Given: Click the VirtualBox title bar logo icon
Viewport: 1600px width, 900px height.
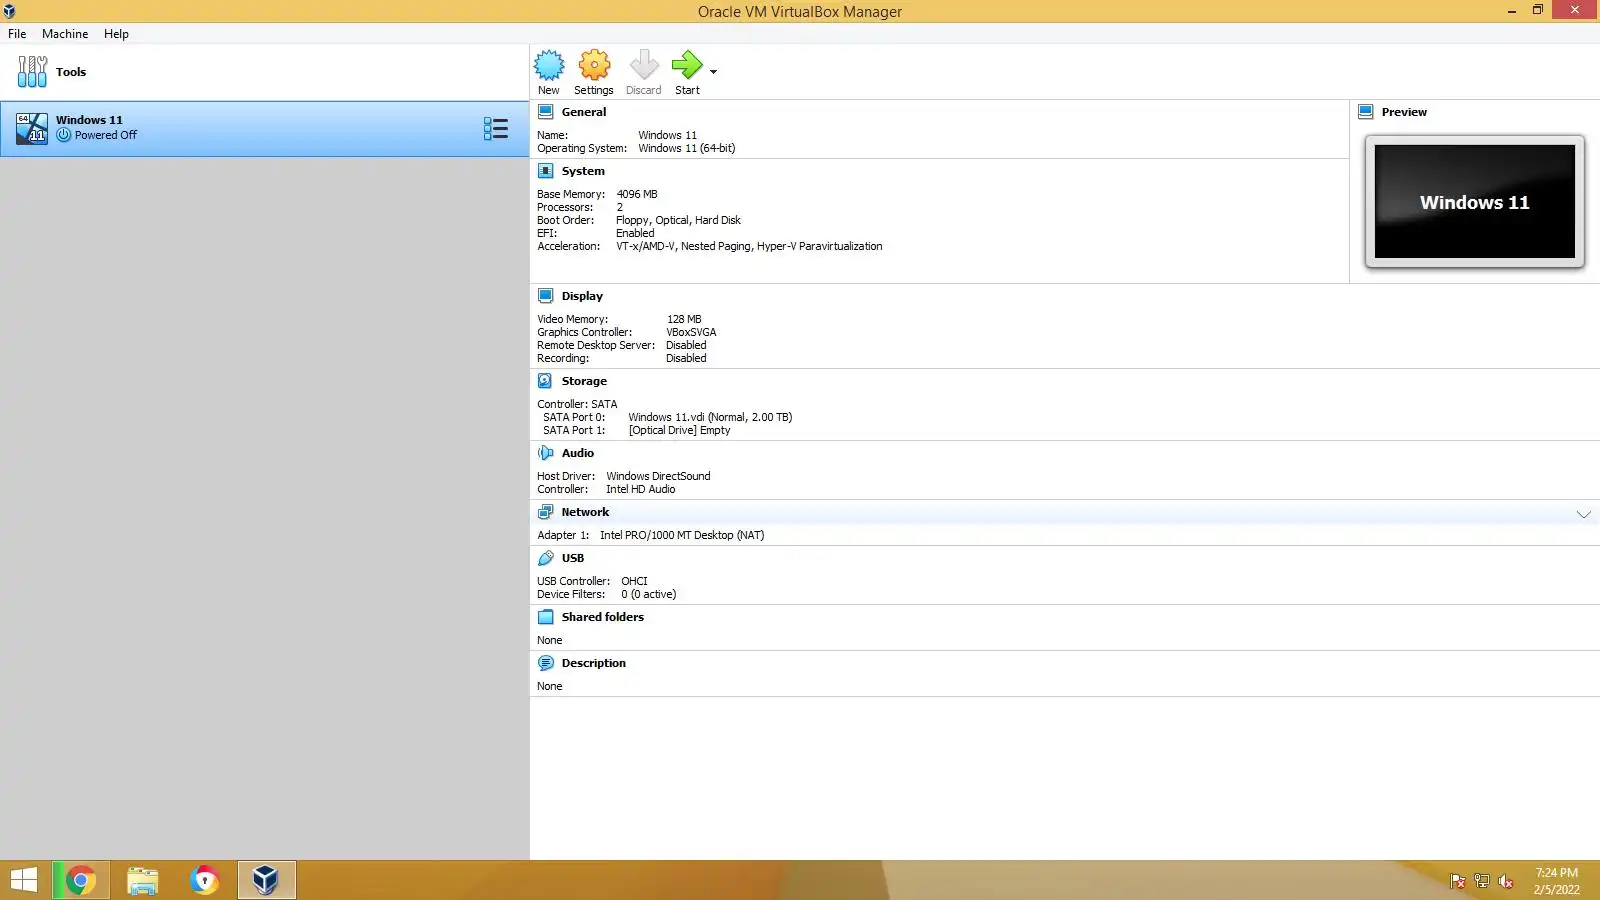Looking at the screenshot, I should 10,11.
